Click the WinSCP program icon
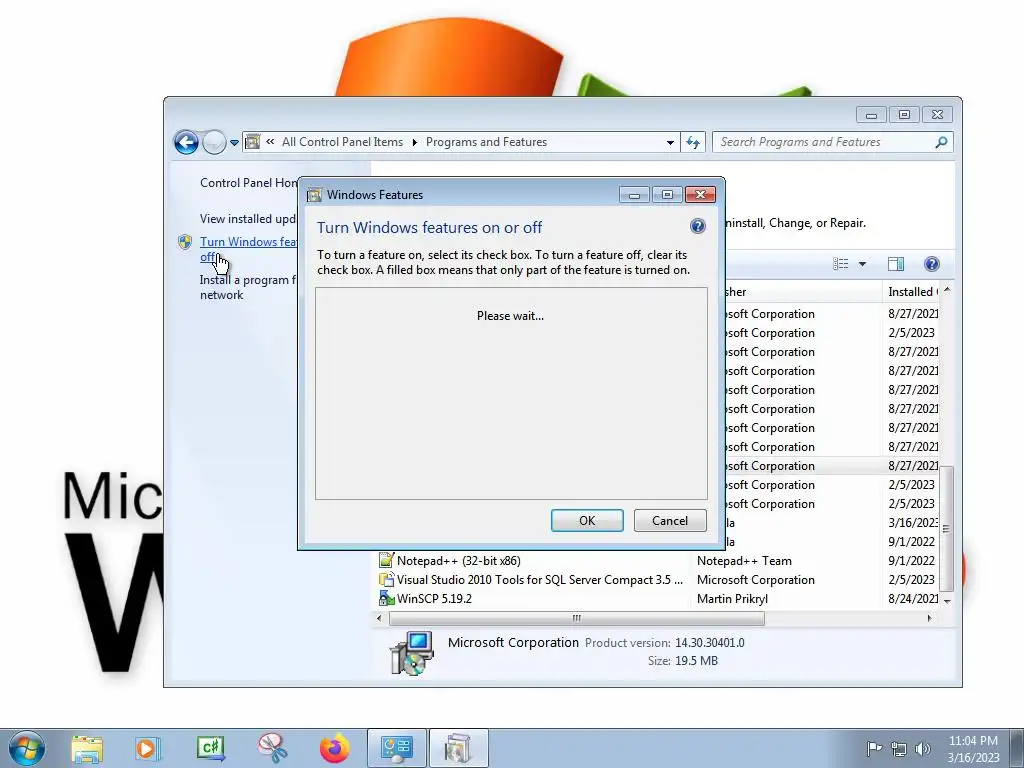1024x768 pixels. coord(387,598)
